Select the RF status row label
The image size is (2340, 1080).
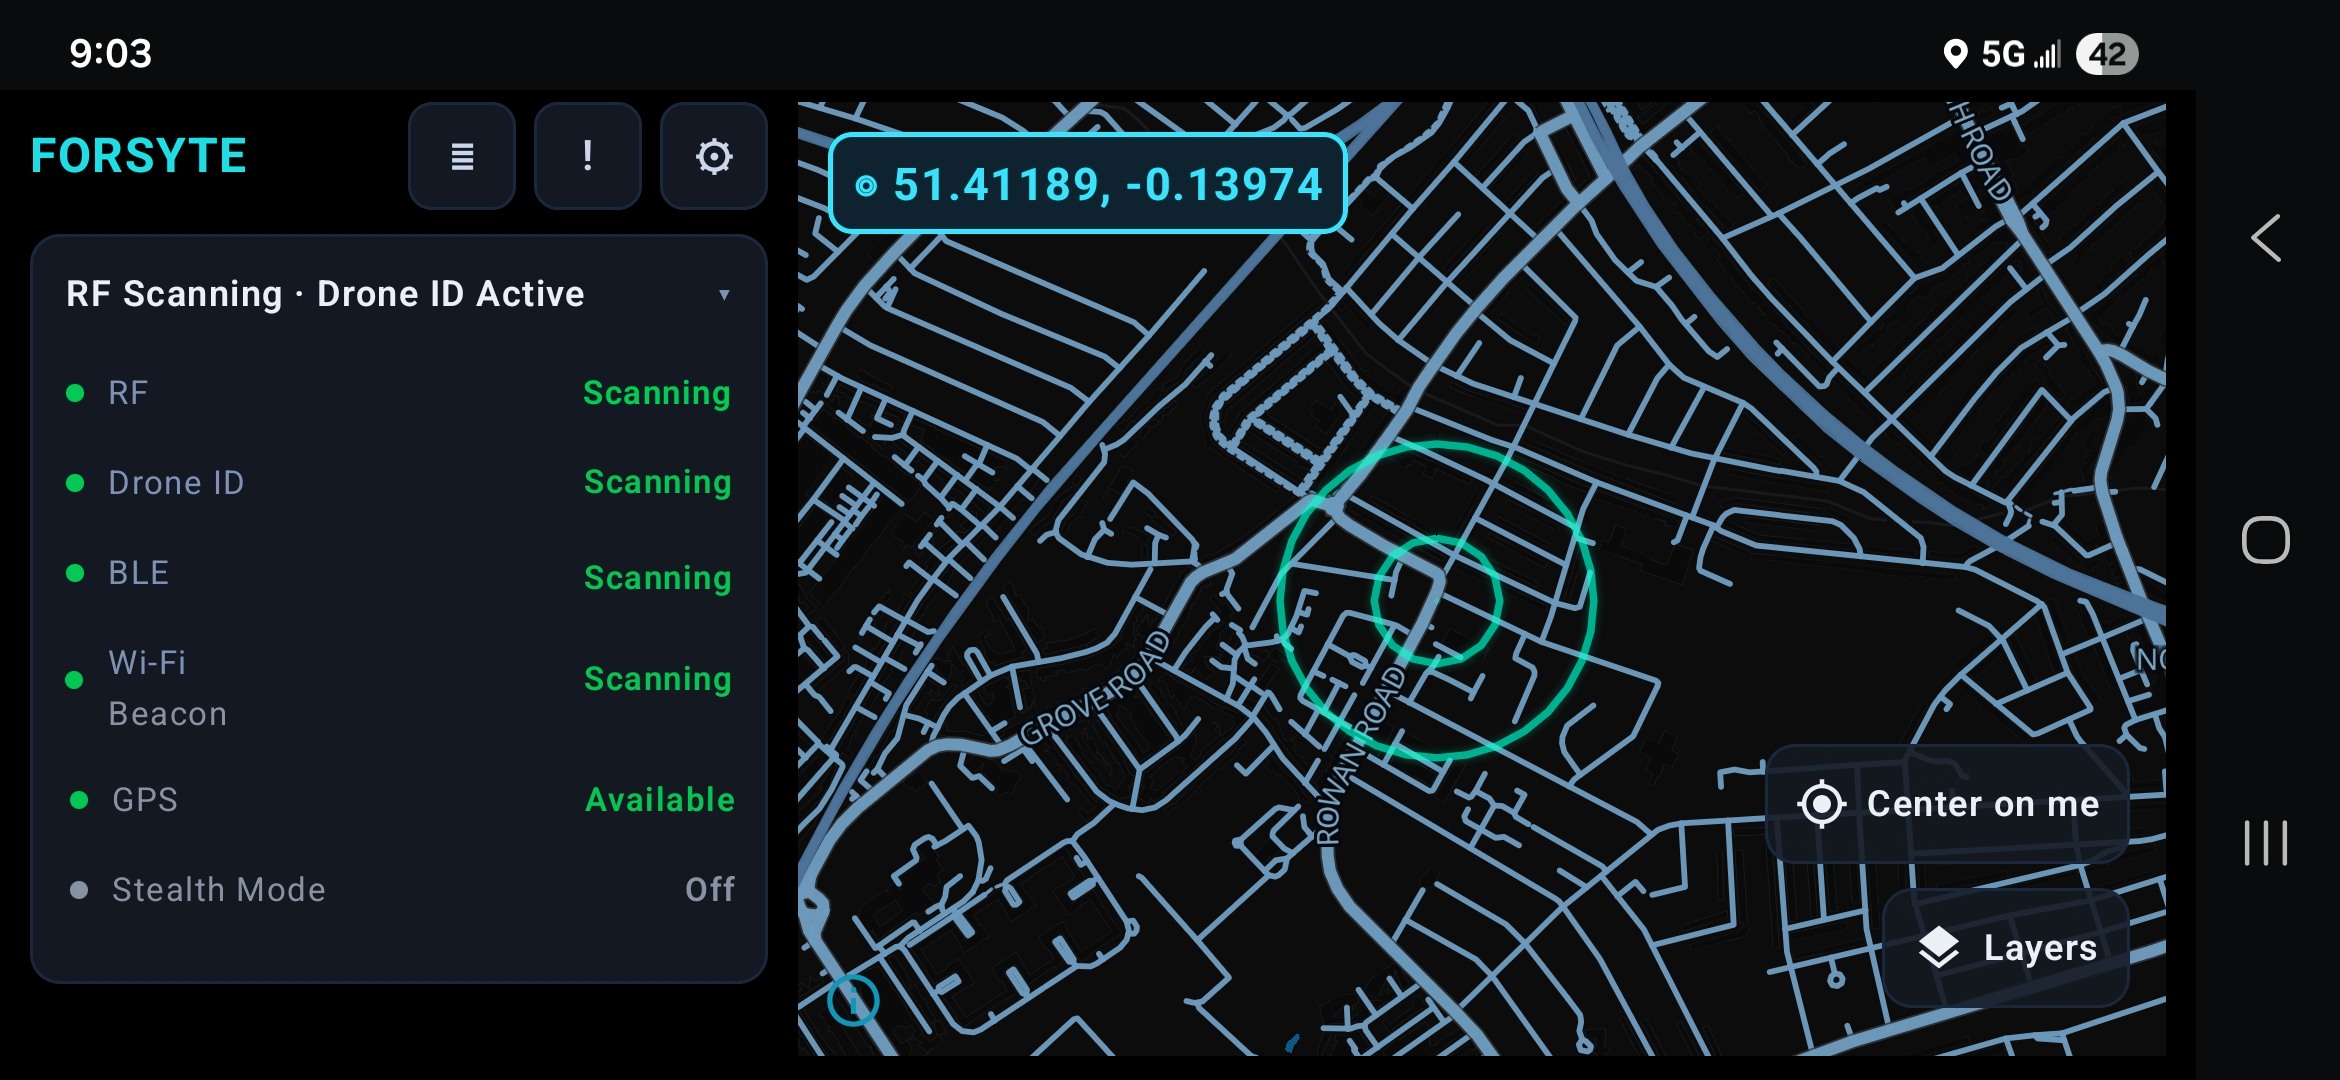(x=128, y=393)
